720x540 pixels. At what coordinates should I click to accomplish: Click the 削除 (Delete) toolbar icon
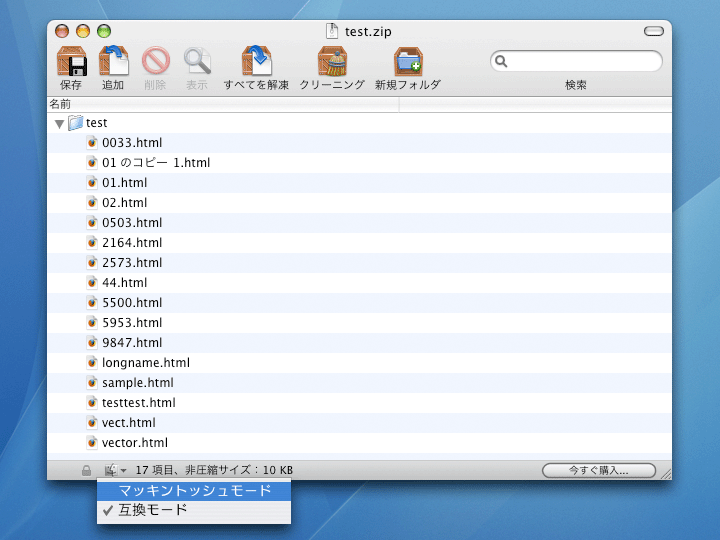click(x=156, y=61)
